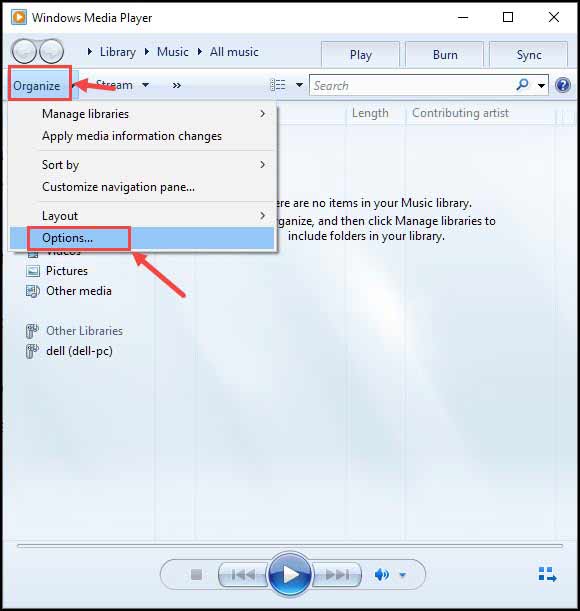The image size is (580, 611).
Task: Skip to the next track
Action: [338, 574]
